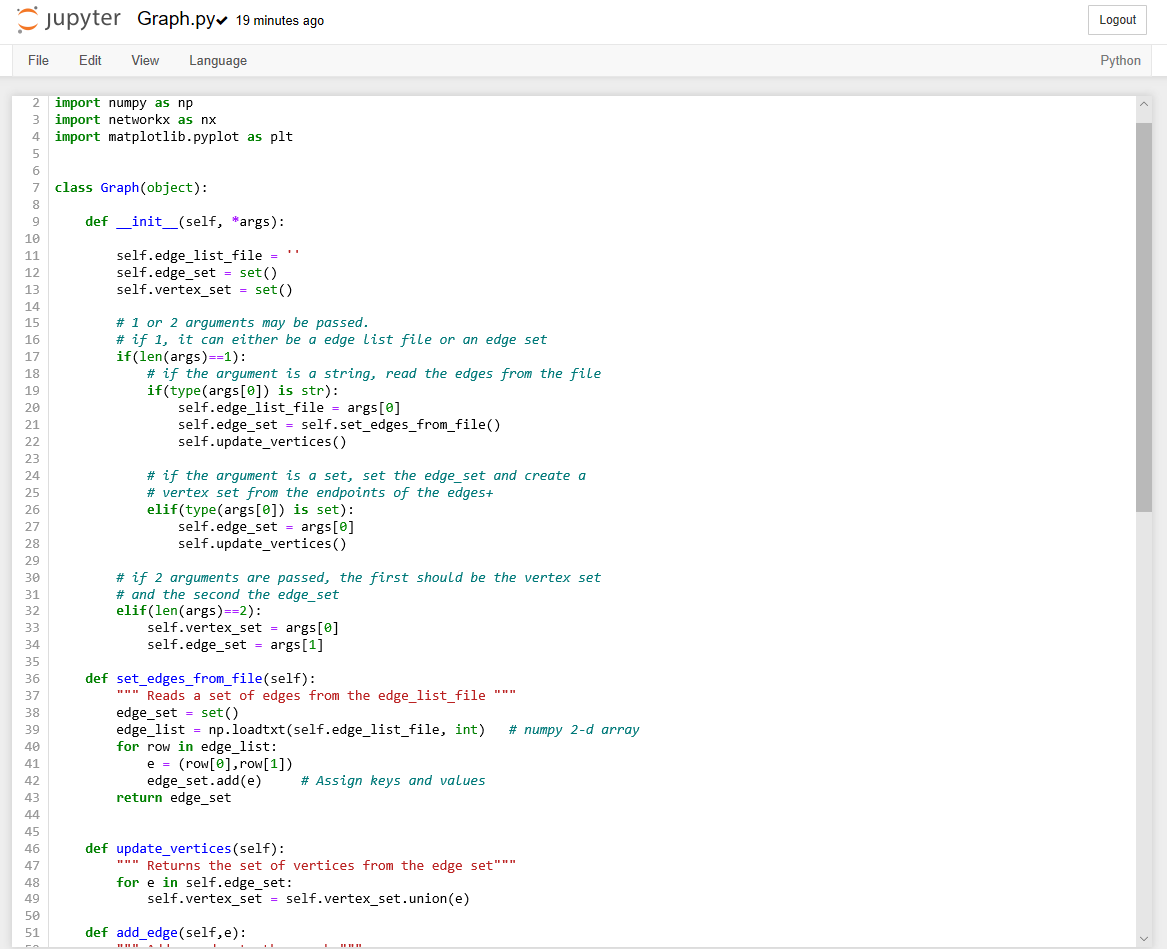Click the '# Assign keys and values' comment
This screenshot has height=949, width=1167.
tap(393, 781)
